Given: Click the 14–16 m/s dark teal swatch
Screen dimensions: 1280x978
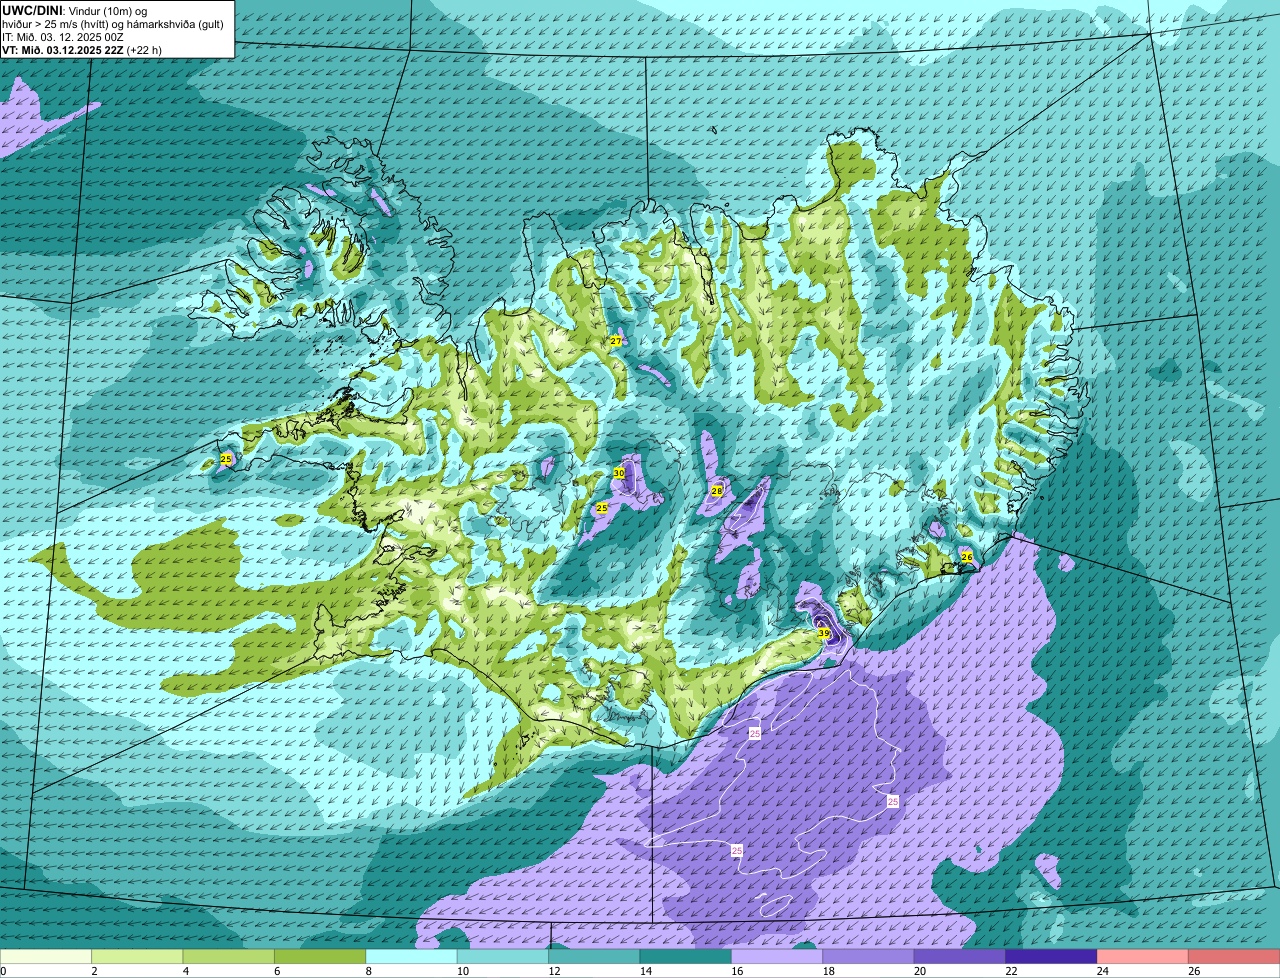Looking at the screenshot, I should tap(686, 957).
